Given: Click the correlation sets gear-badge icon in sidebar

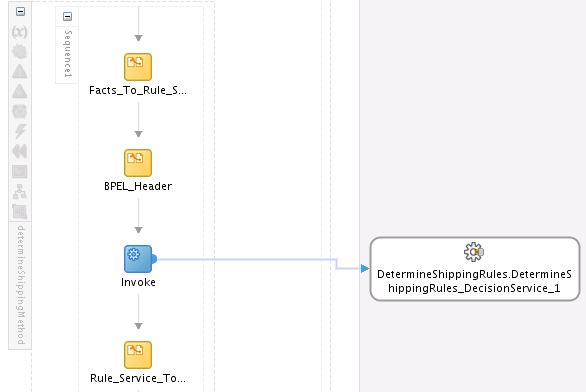Looking at the screenshot, I should [19, 52].
